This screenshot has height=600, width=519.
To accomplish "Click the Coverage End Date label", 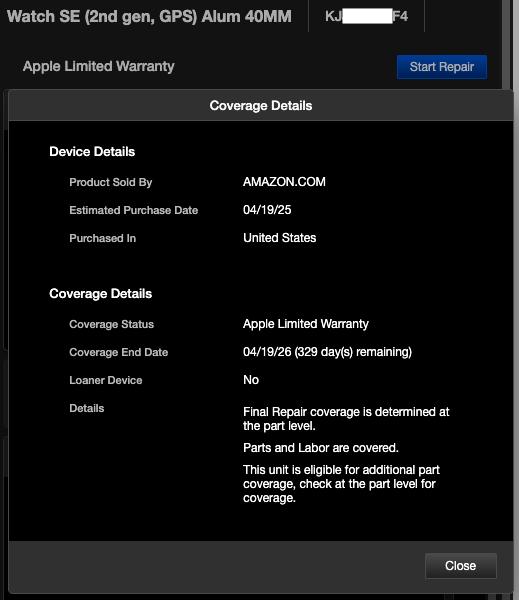I will (x=119, y=352).
